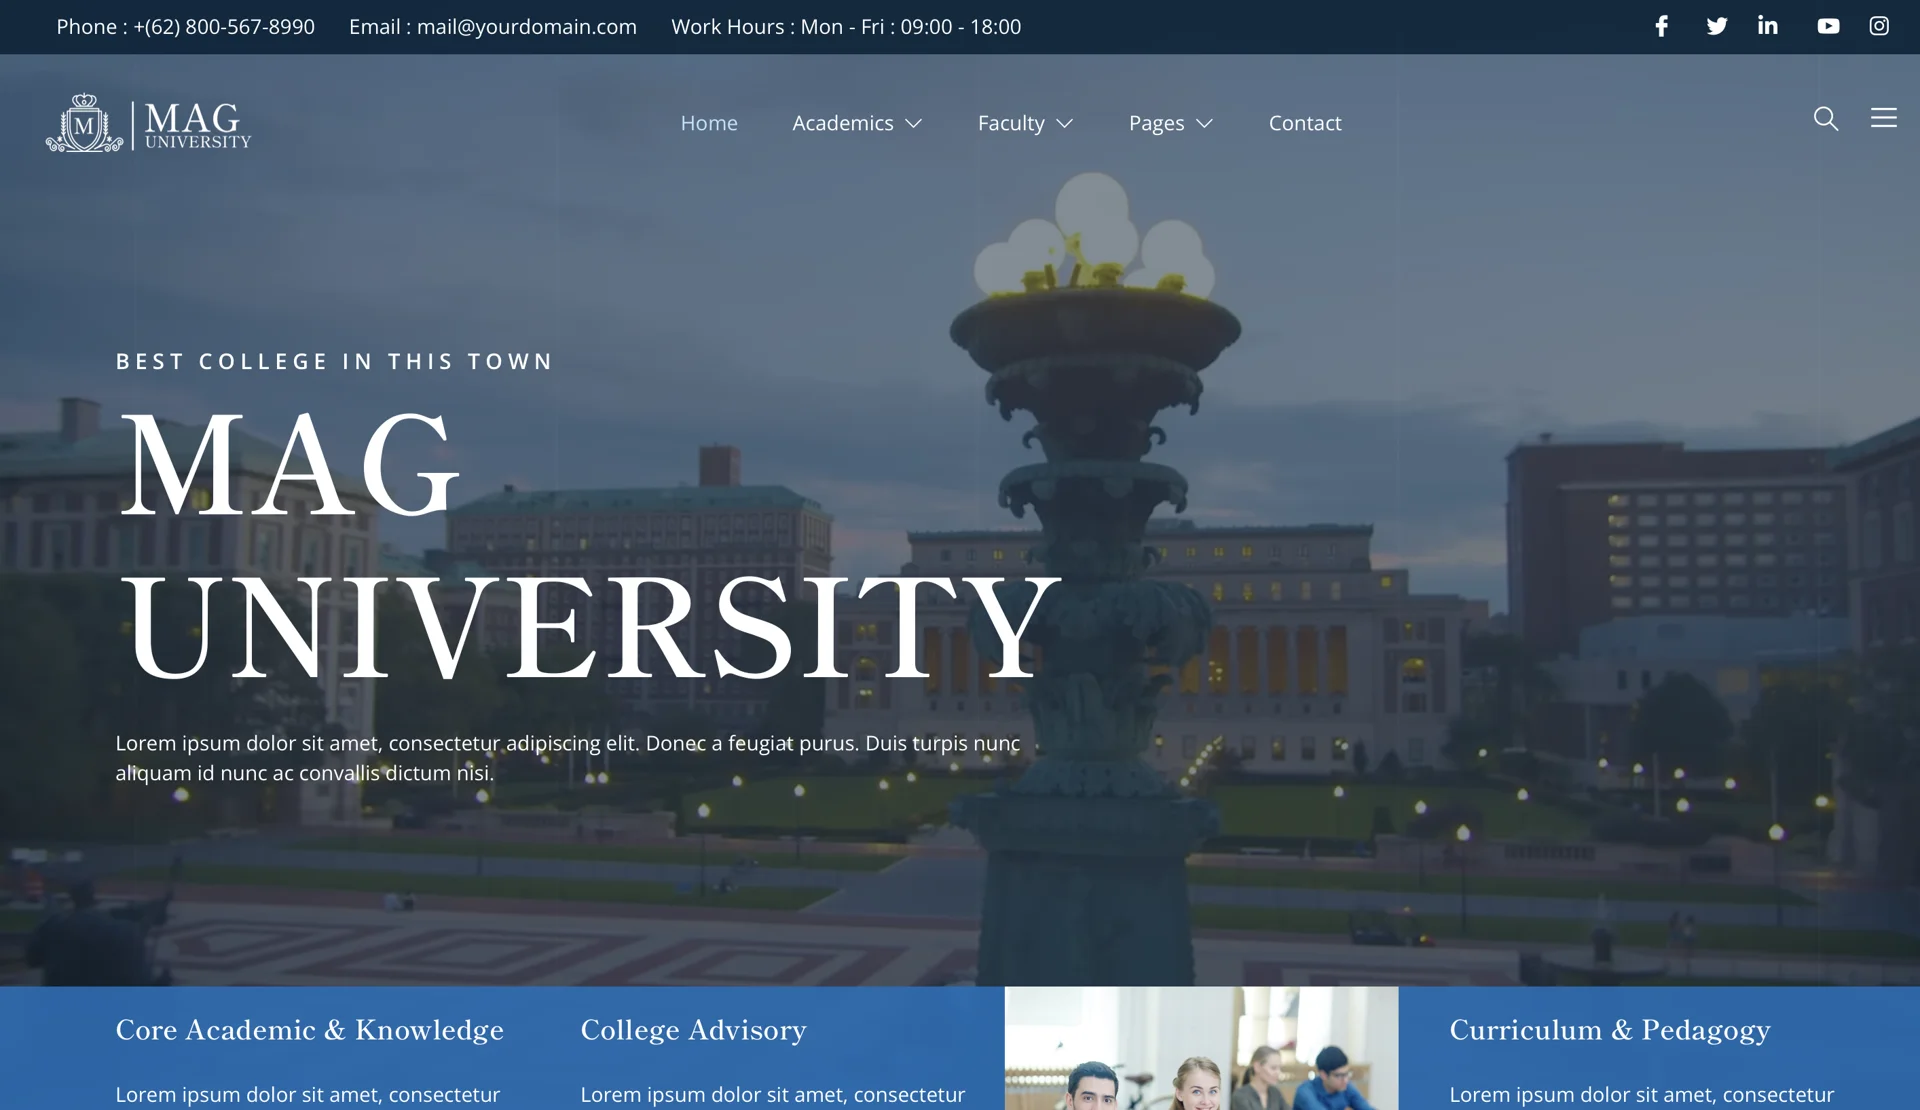Image resolution: width=1920 pixels, height=1110 pixels.
Task: Select the Home menu item
Action: 709,123
